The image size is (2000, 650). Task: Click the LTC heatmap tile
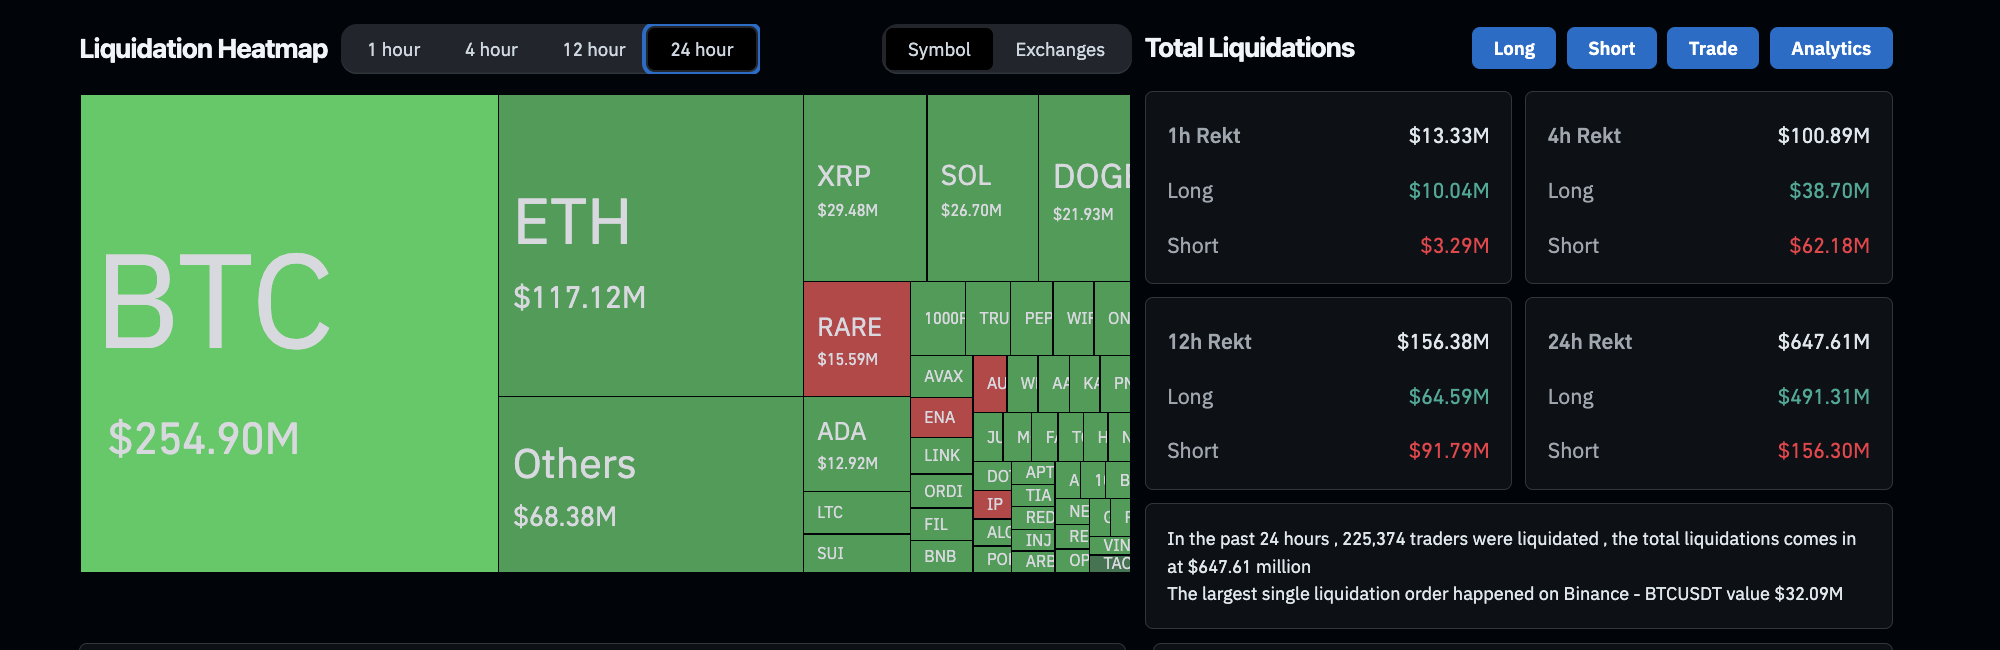coord(857,512)
